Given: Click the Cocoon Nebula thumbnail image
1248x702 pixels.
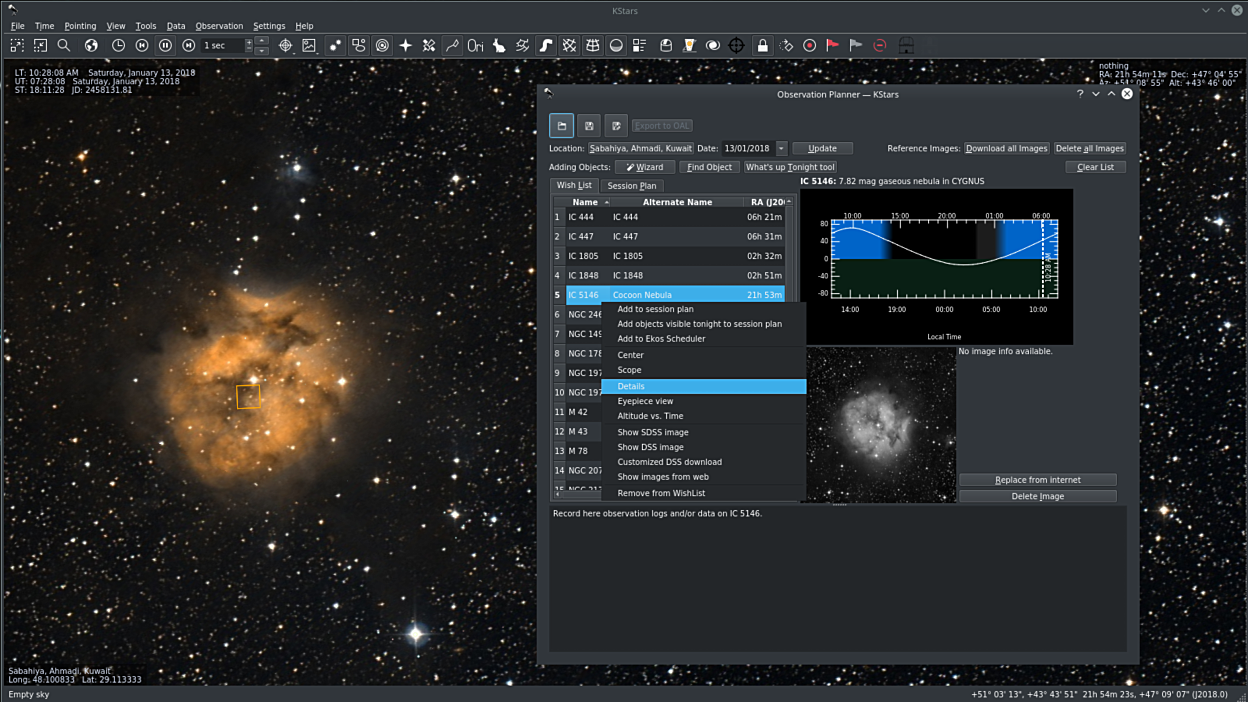Looking at the screenshot, I should tap(881, 425).
